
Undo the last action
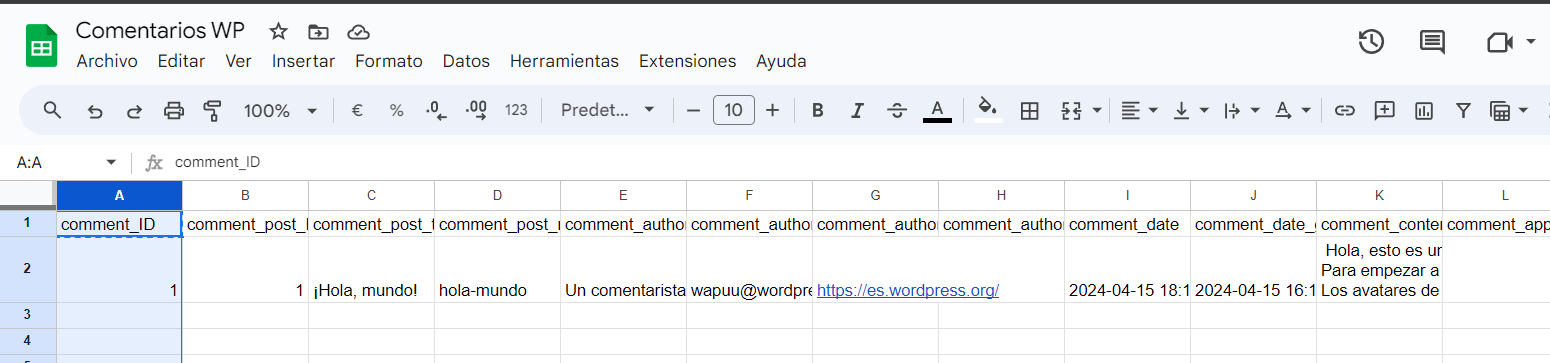coord(95,110)
